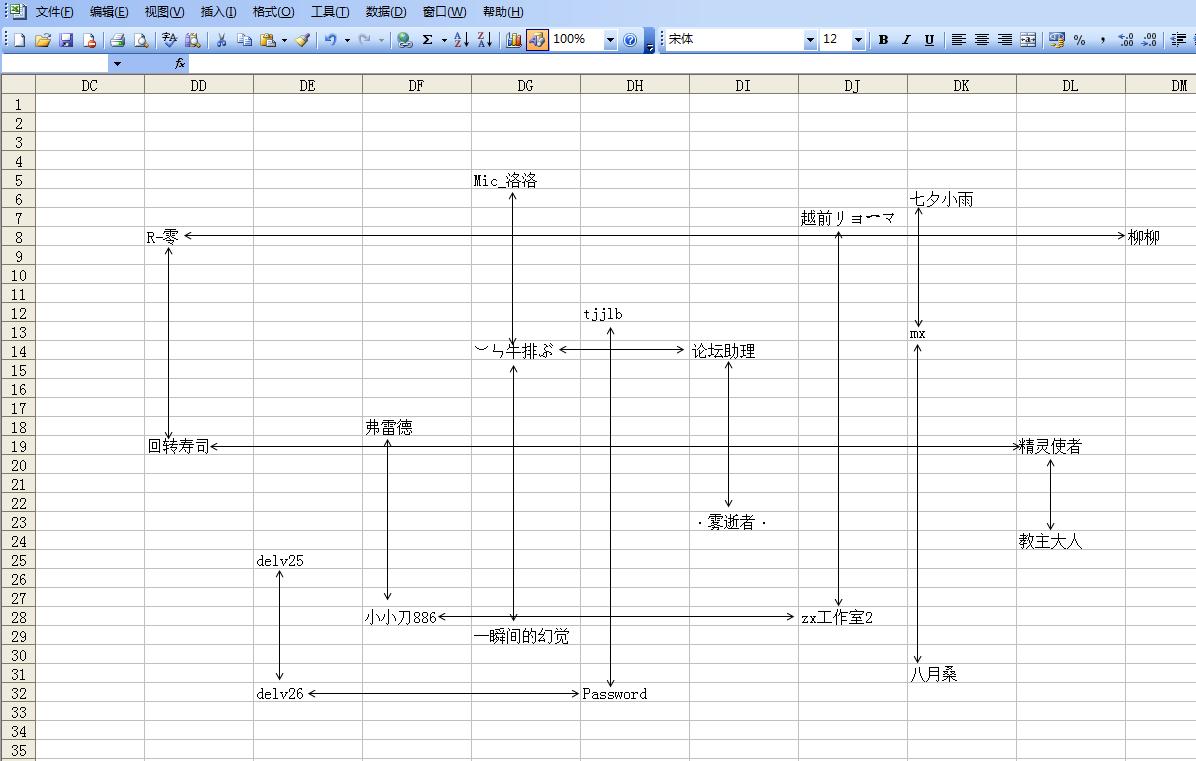Toggle underline formatting
Screen dimensions: 1196x761
(x=929, y=40)
